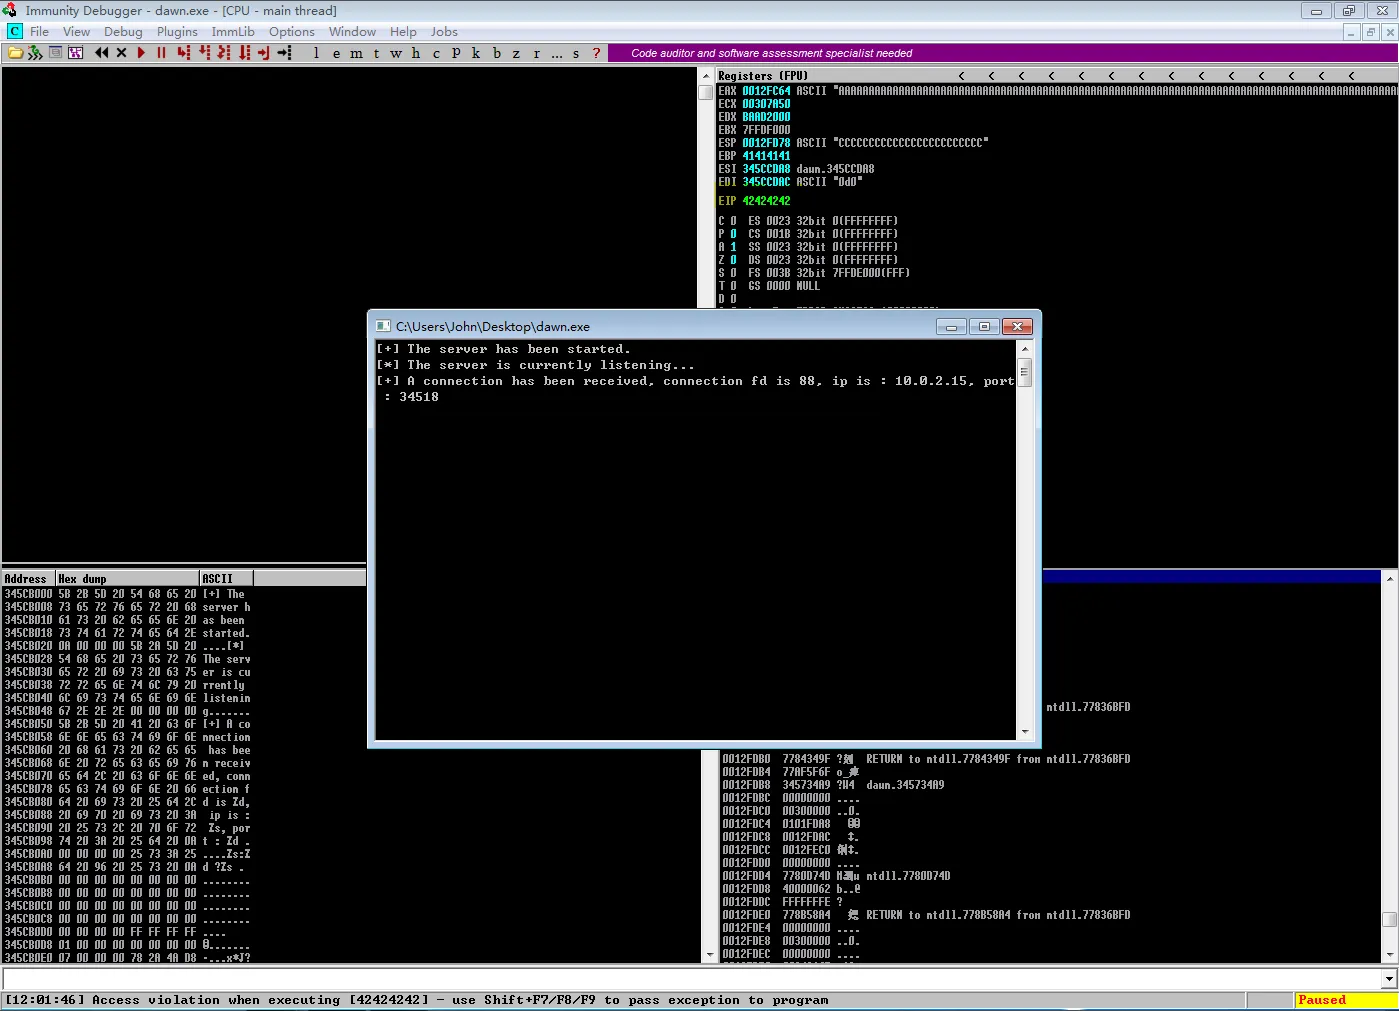The width and height of the screenshot is (1399, 1011).
Task: Show Patches with 'P' button
Action: point(456,53)
